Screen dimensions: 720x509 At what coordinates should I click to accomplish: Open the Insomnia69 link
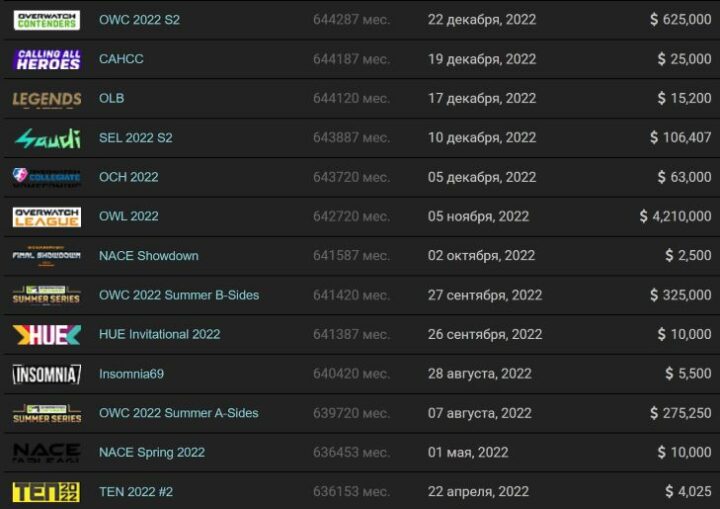pos(131,374)
